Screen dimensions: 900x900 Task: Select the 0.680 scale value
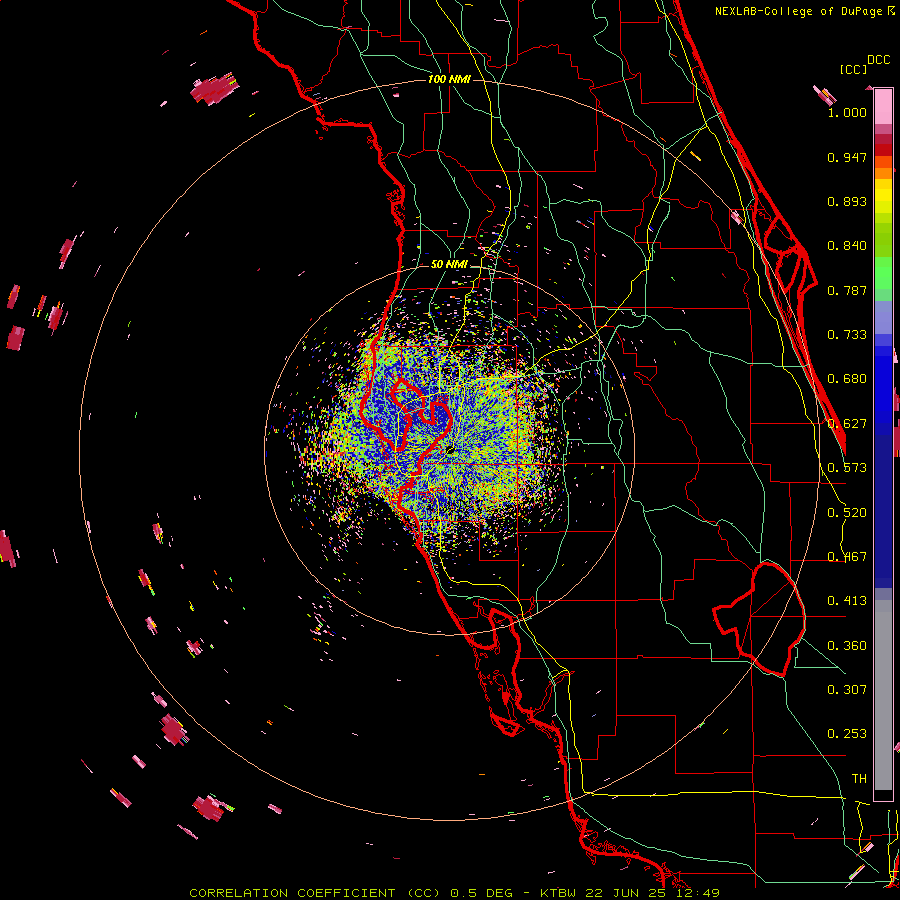[847, 379]
